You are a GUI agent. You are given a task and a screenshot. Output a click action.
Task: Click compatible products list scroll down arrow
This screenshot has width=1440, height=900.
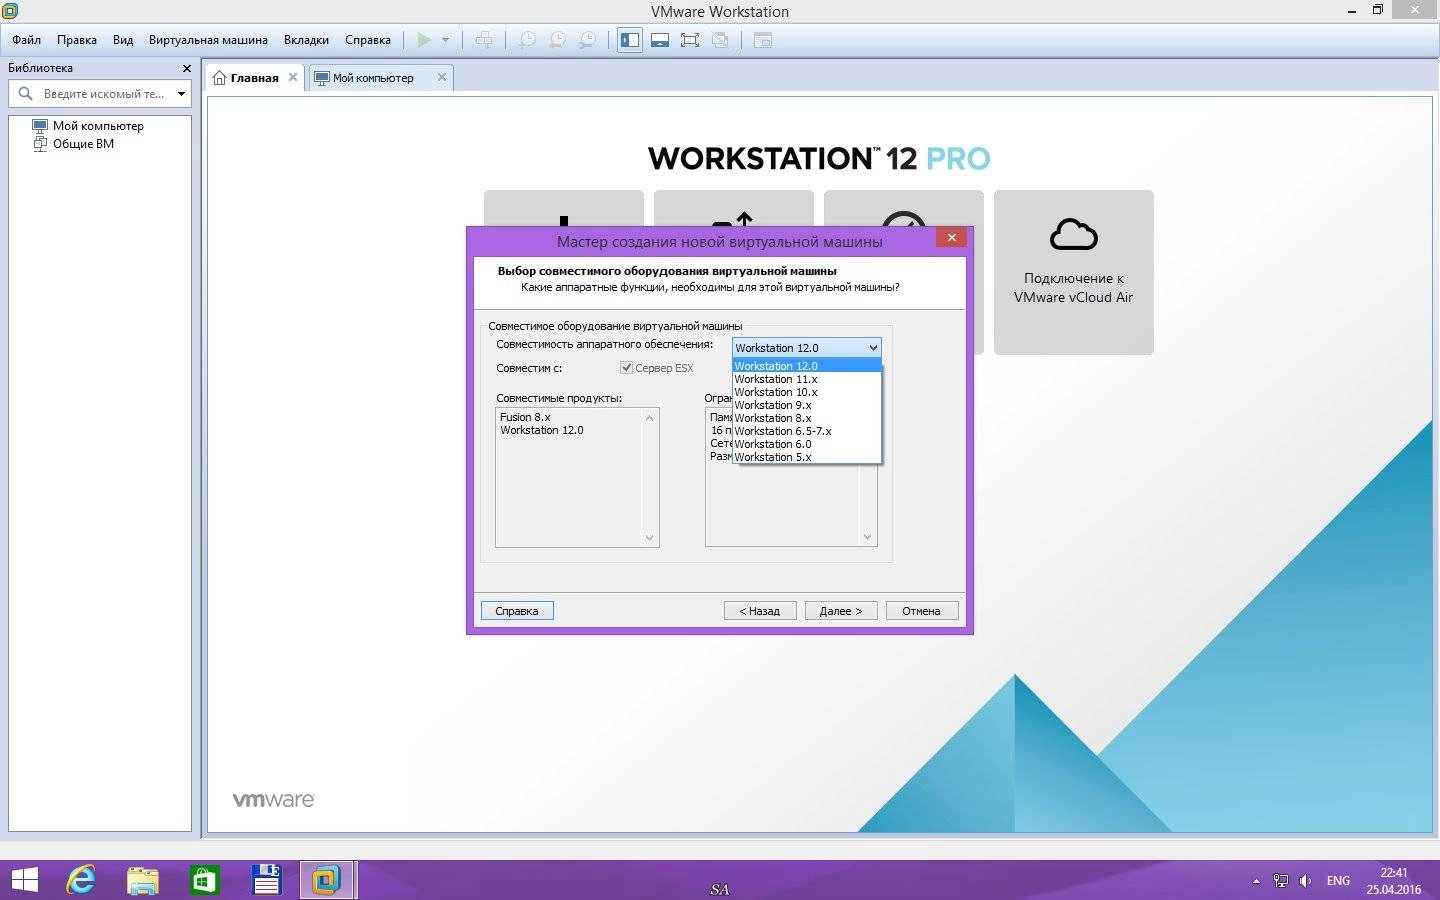point(649,538)
